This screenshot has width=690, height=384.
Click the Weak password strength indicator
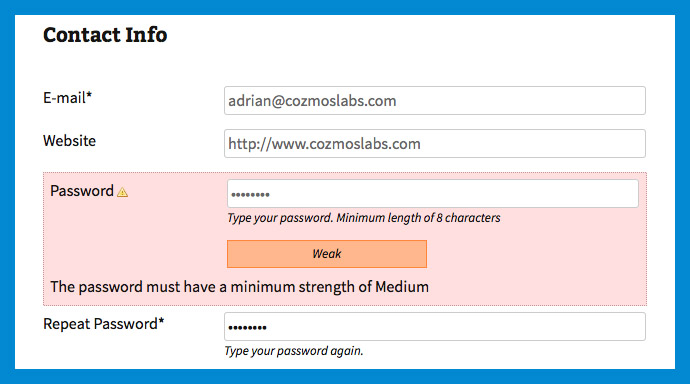click(327, 254)
